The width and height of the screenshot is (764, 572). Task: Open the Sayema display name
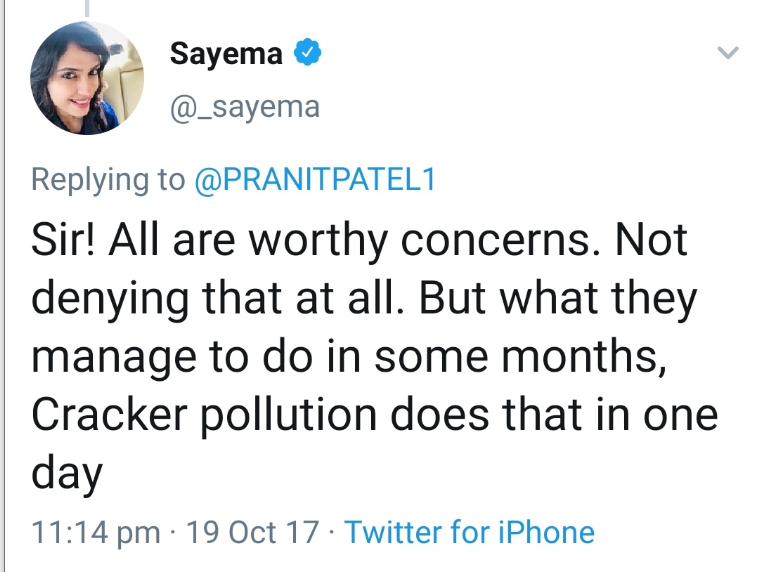pos(228,54)
